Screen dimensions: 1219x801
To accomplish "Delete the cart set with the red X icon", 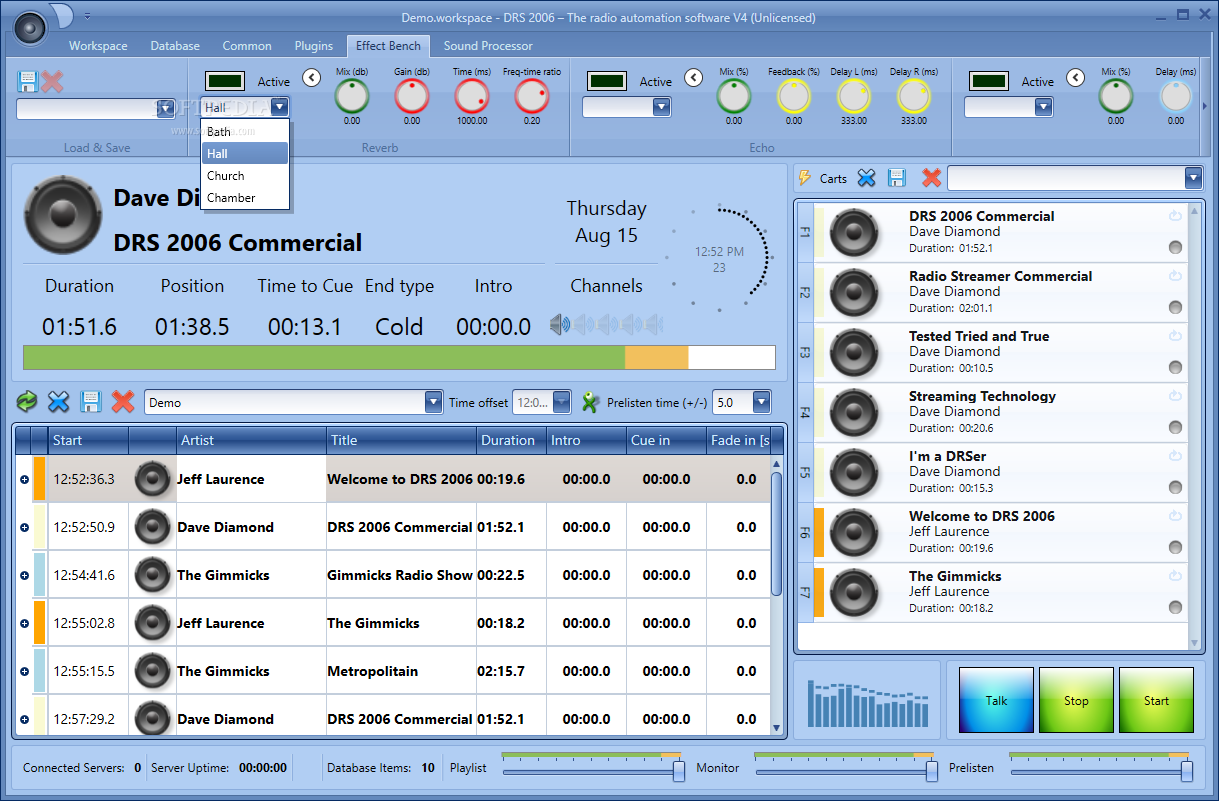I will [x=931, y=178].
